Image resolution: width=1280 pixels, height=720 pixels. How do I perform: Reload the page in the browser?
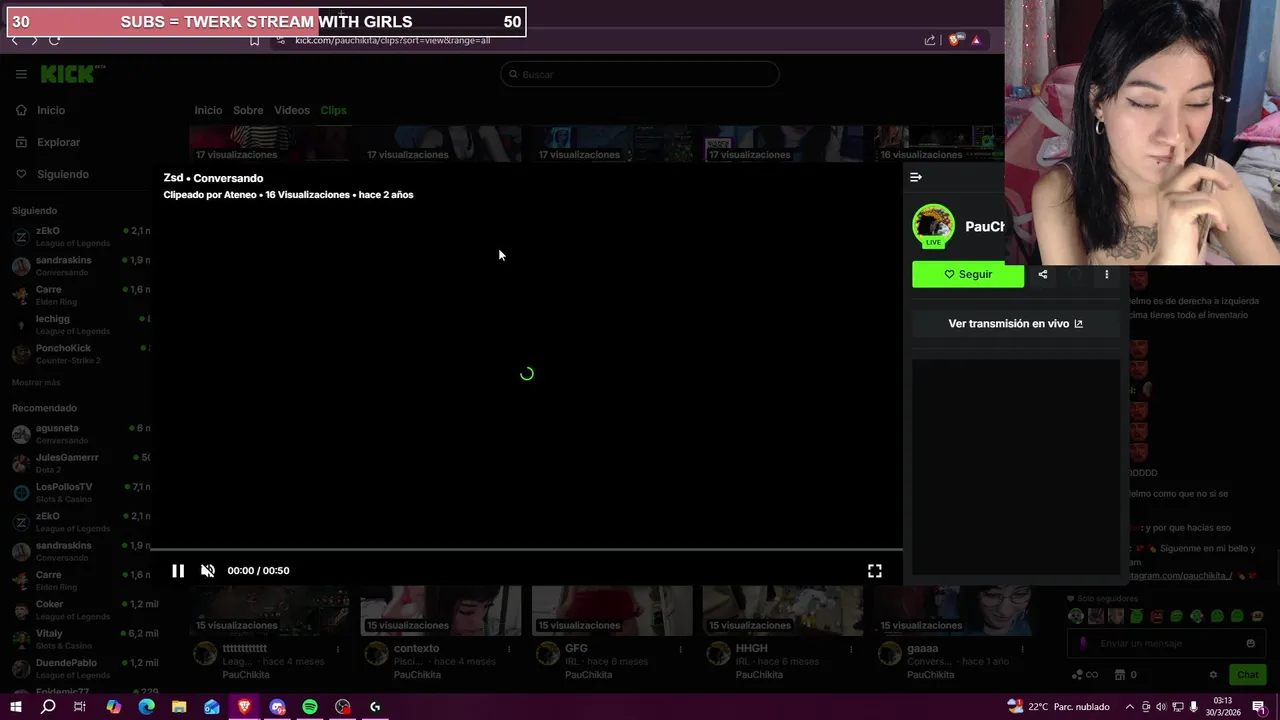click(x=55, y=40)
